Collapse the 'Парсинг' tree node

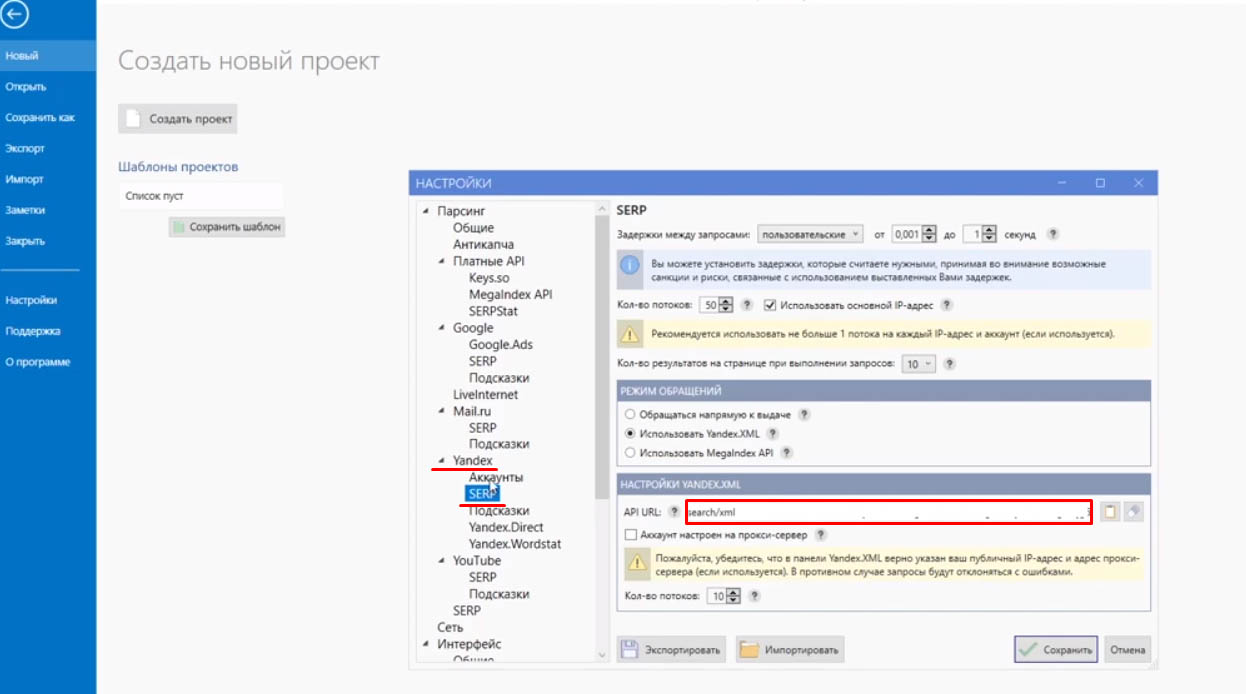click(426, 211)
